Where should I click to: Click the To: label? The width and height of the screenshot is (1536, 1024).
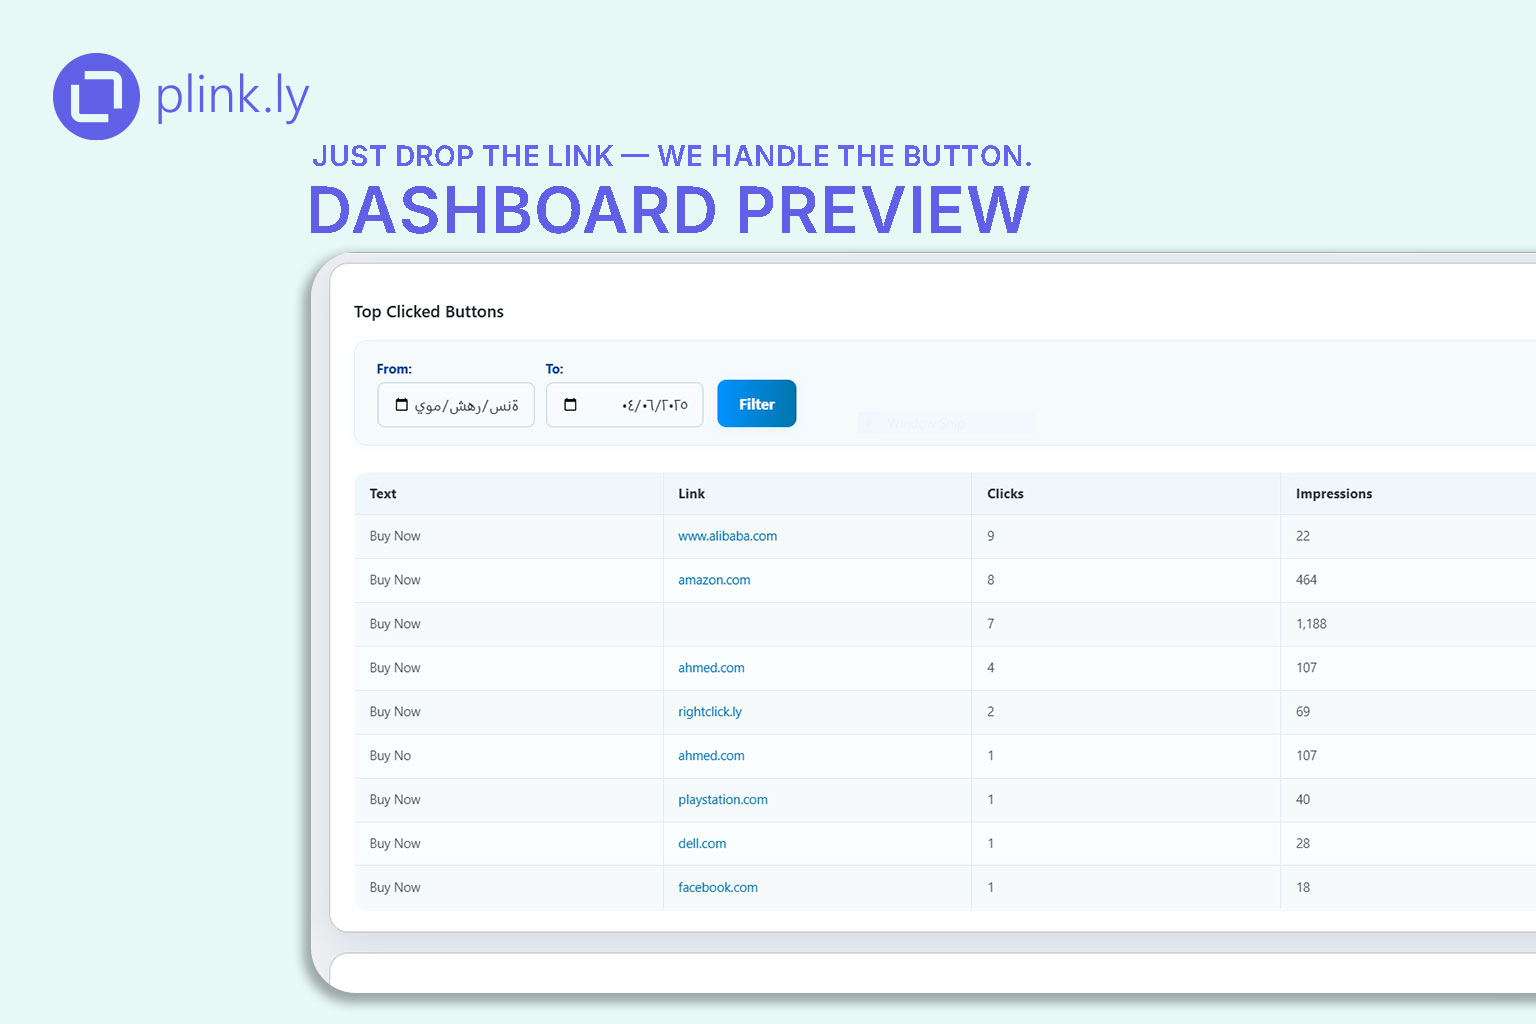pos(554,369)
